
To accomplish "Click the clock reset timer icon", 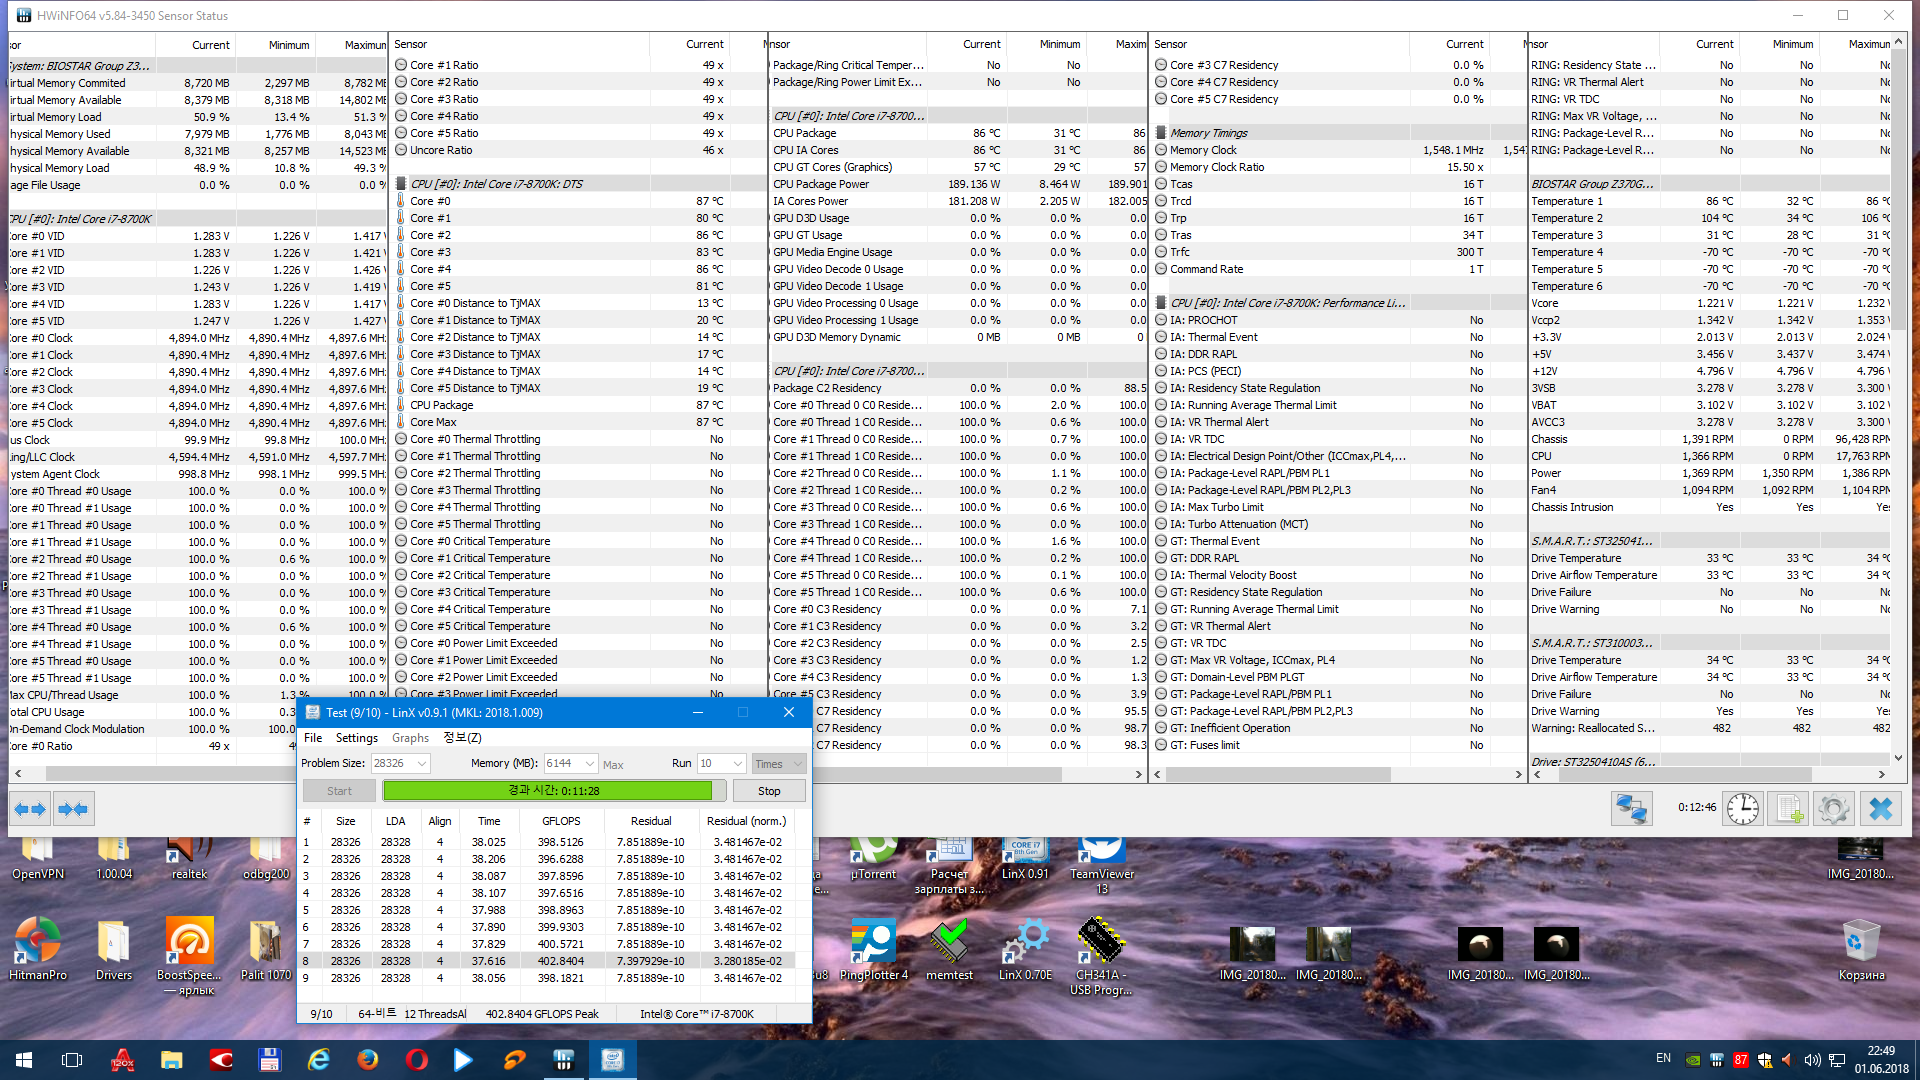I will coord(1743,809).
